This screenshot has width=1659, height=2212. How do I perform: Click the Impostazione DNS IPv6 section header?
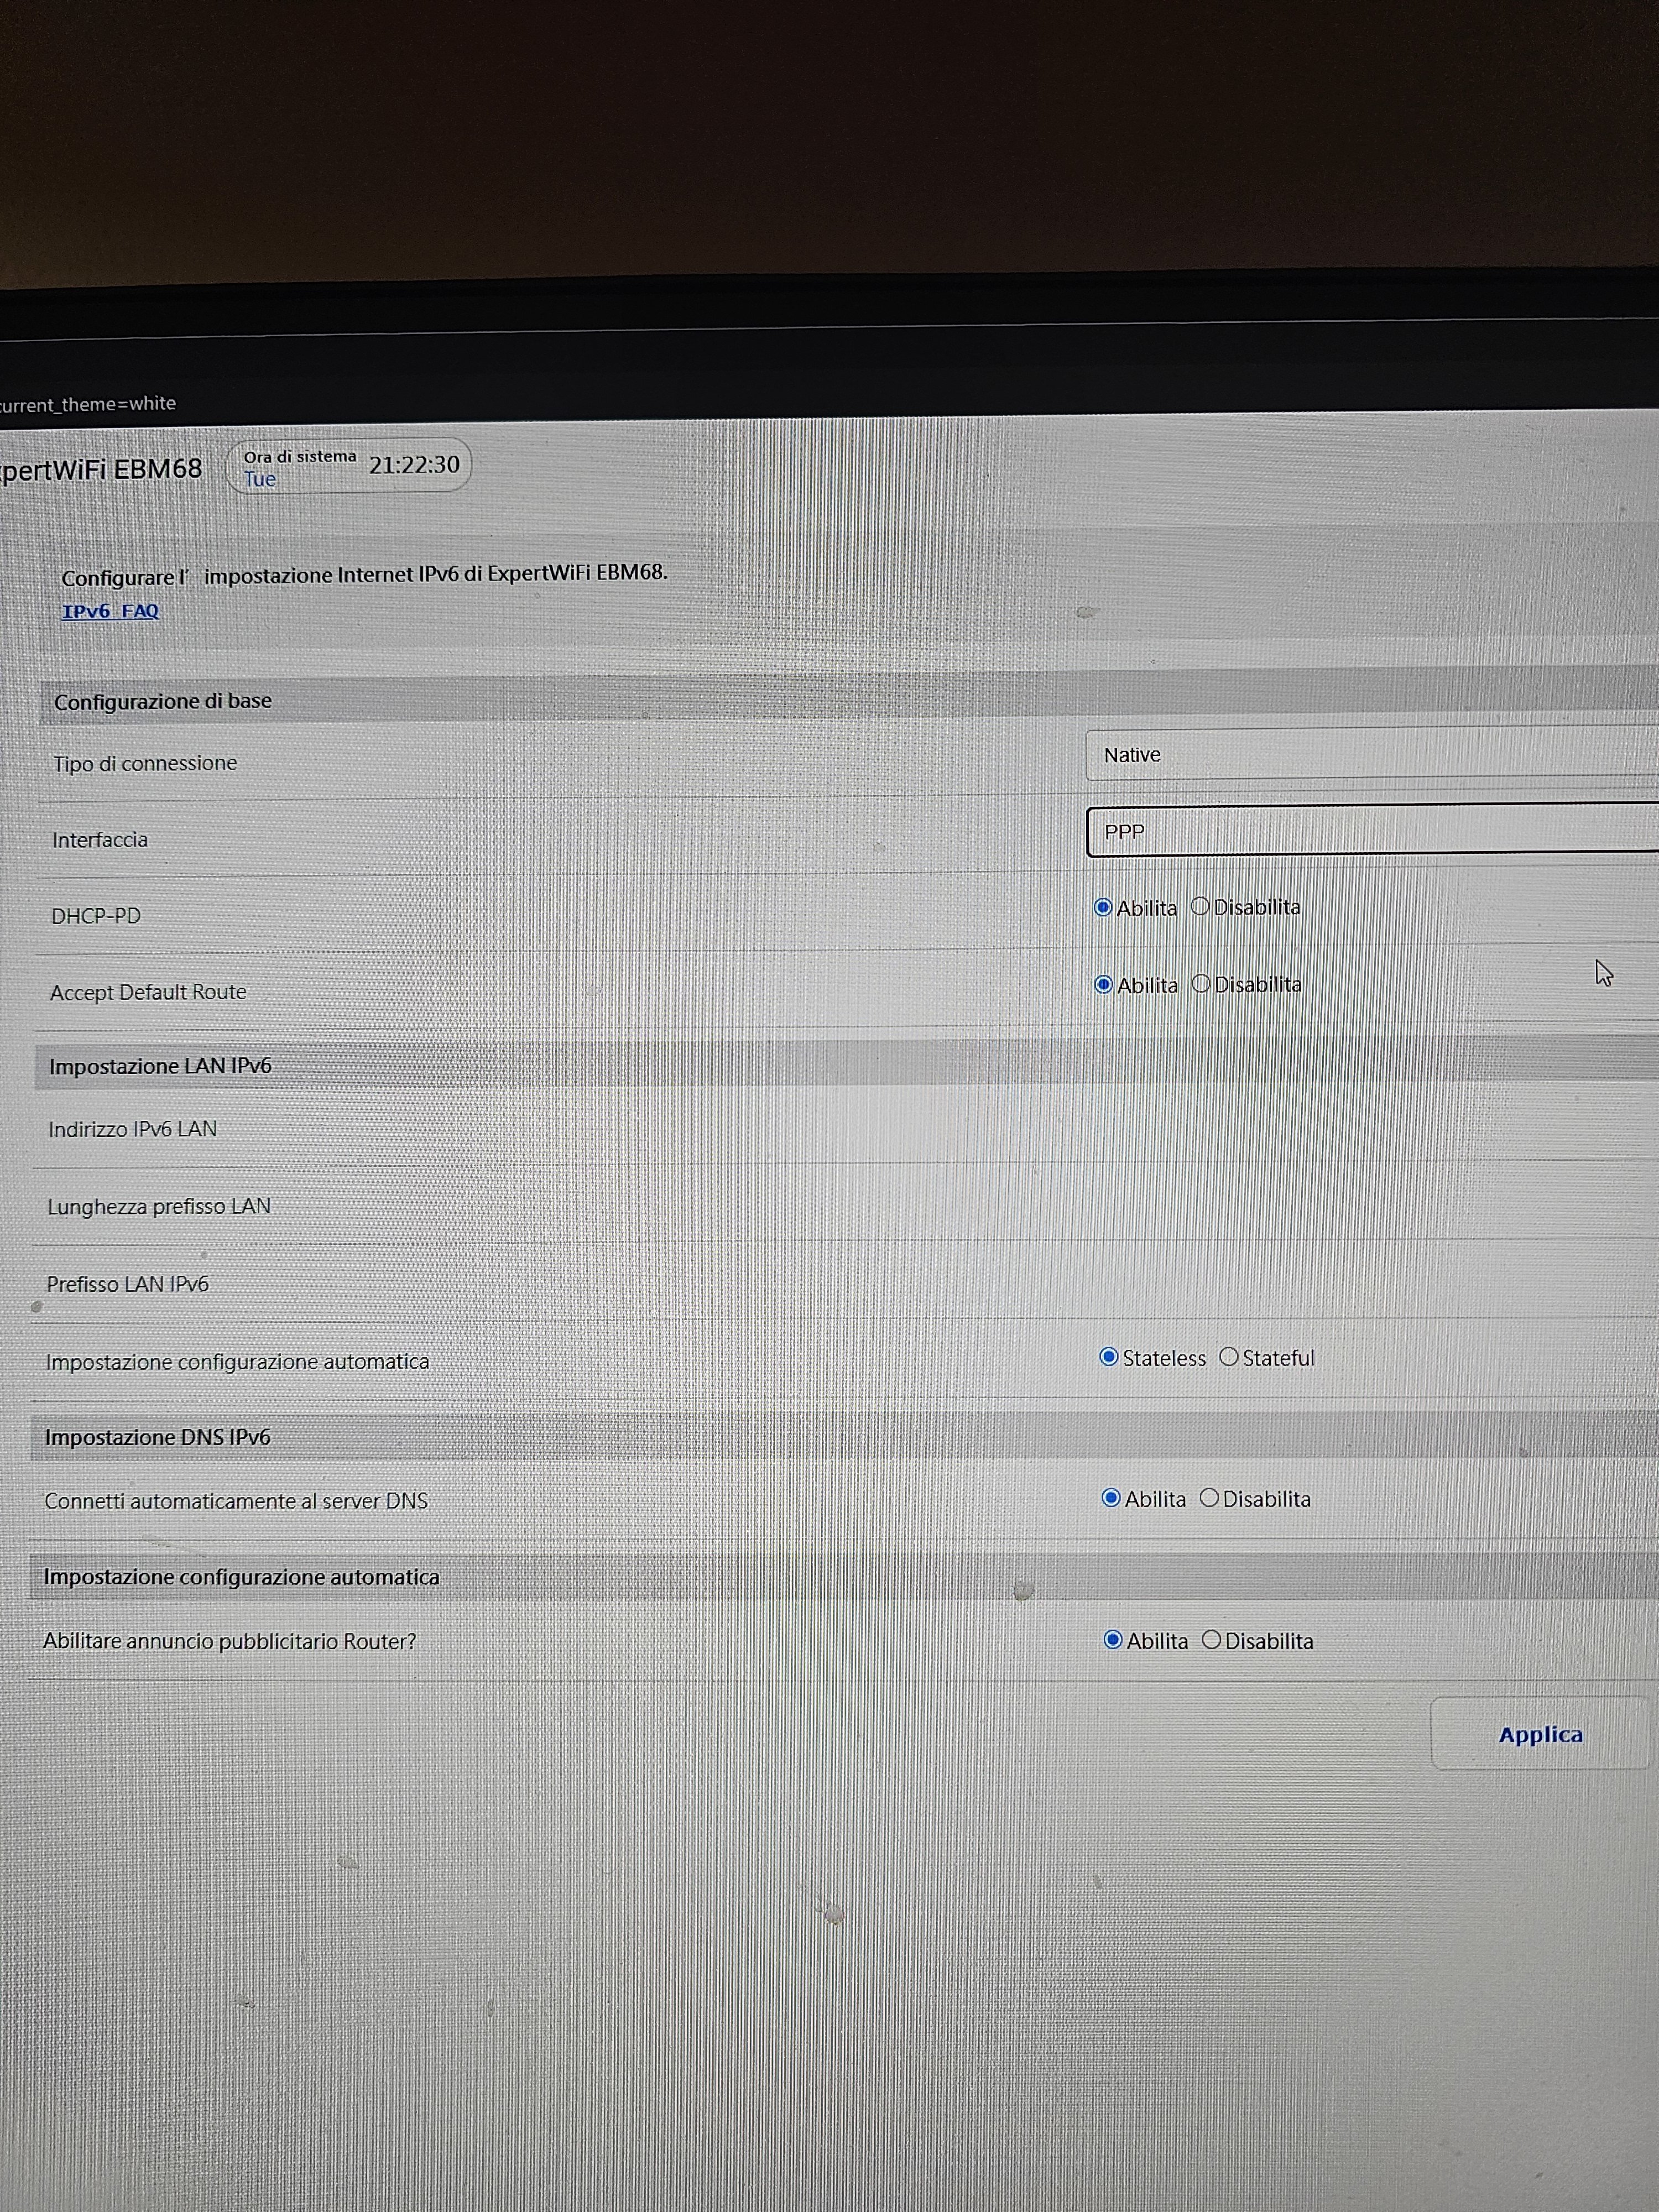click(x=157, y=1438)
